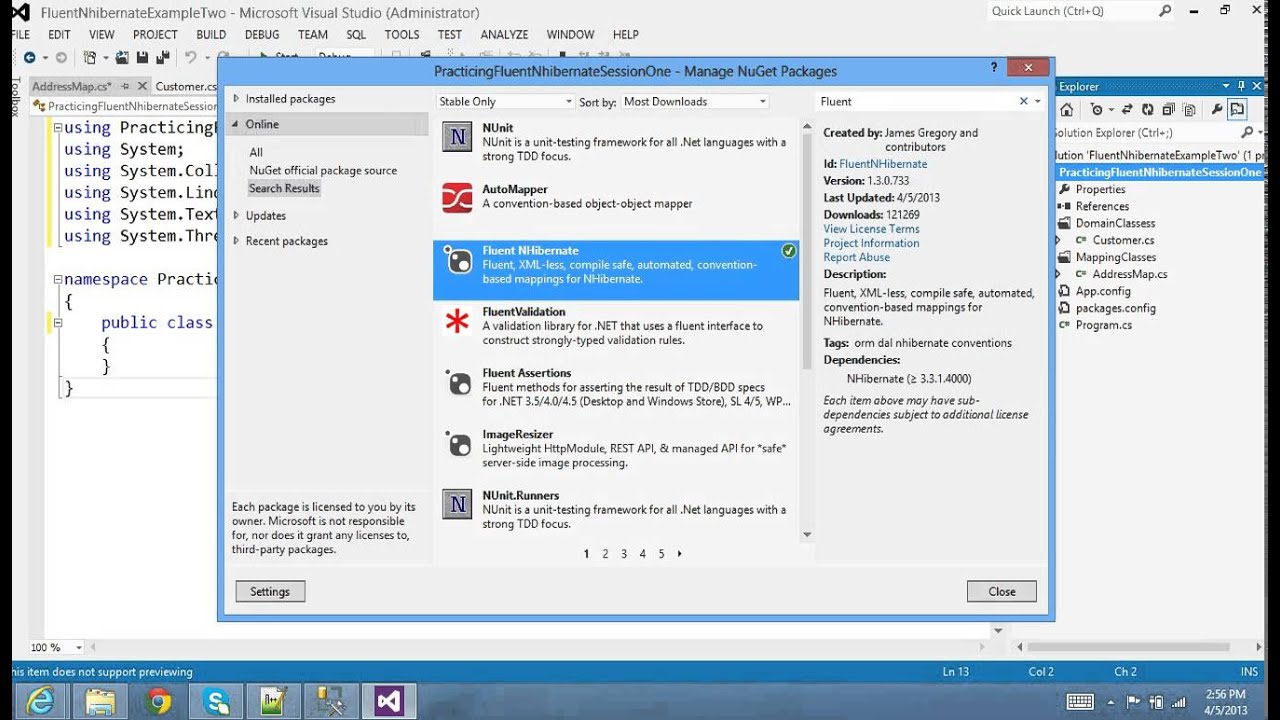Save the current file using the floppy icon
Screen dimensions: 1280x720
click(x=142, y=58)
